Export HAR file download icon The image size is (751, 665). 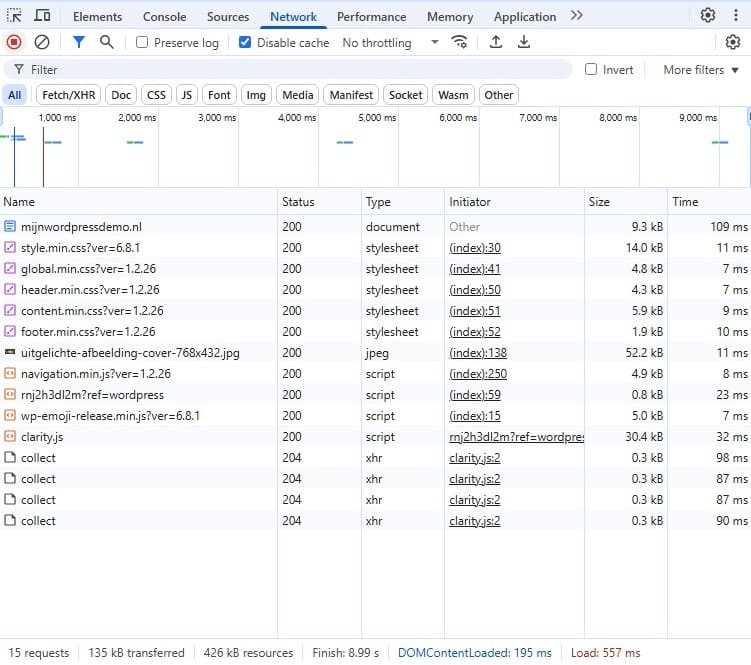(524, 42)
